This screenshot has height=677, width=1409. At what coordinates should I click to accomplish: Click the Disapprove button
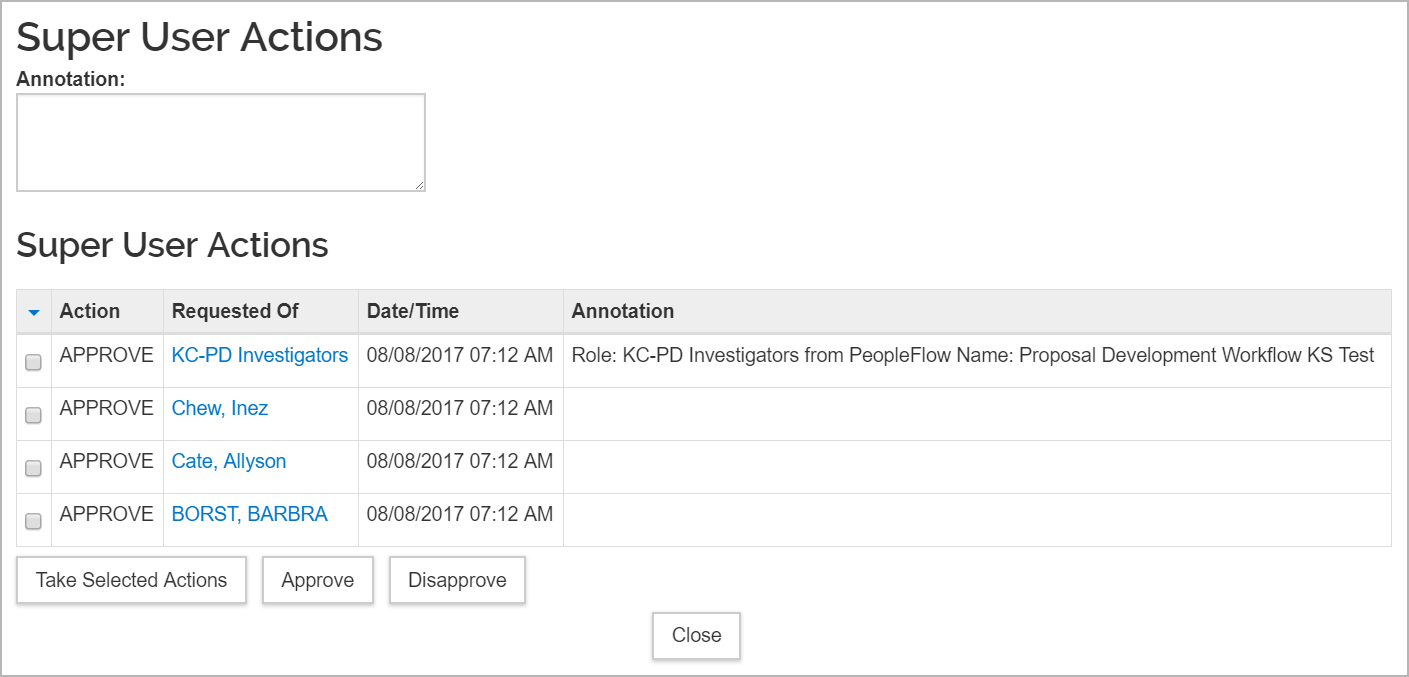(x=457, y=580)
